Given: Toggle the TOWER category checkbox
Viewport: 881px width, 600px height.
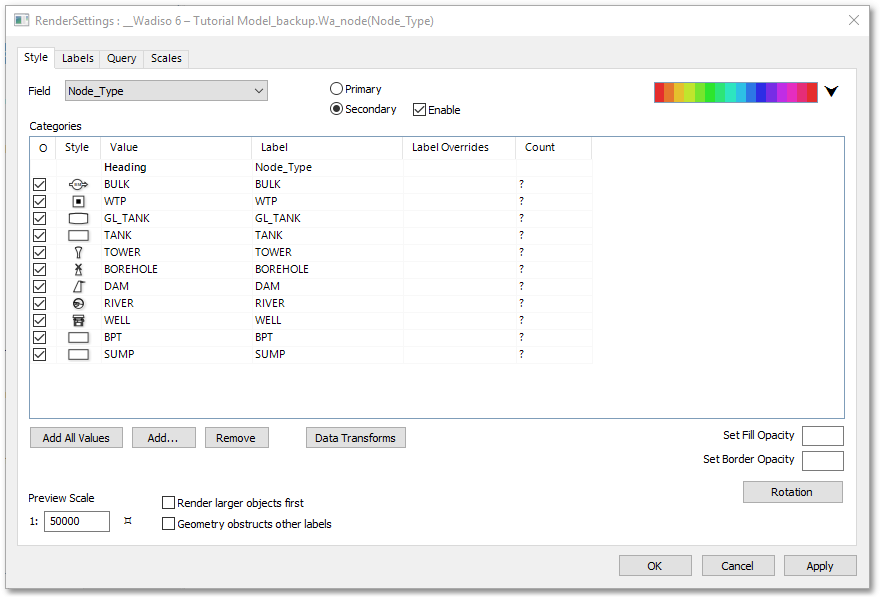Looking at the screenshot, I should click(39, 252).
